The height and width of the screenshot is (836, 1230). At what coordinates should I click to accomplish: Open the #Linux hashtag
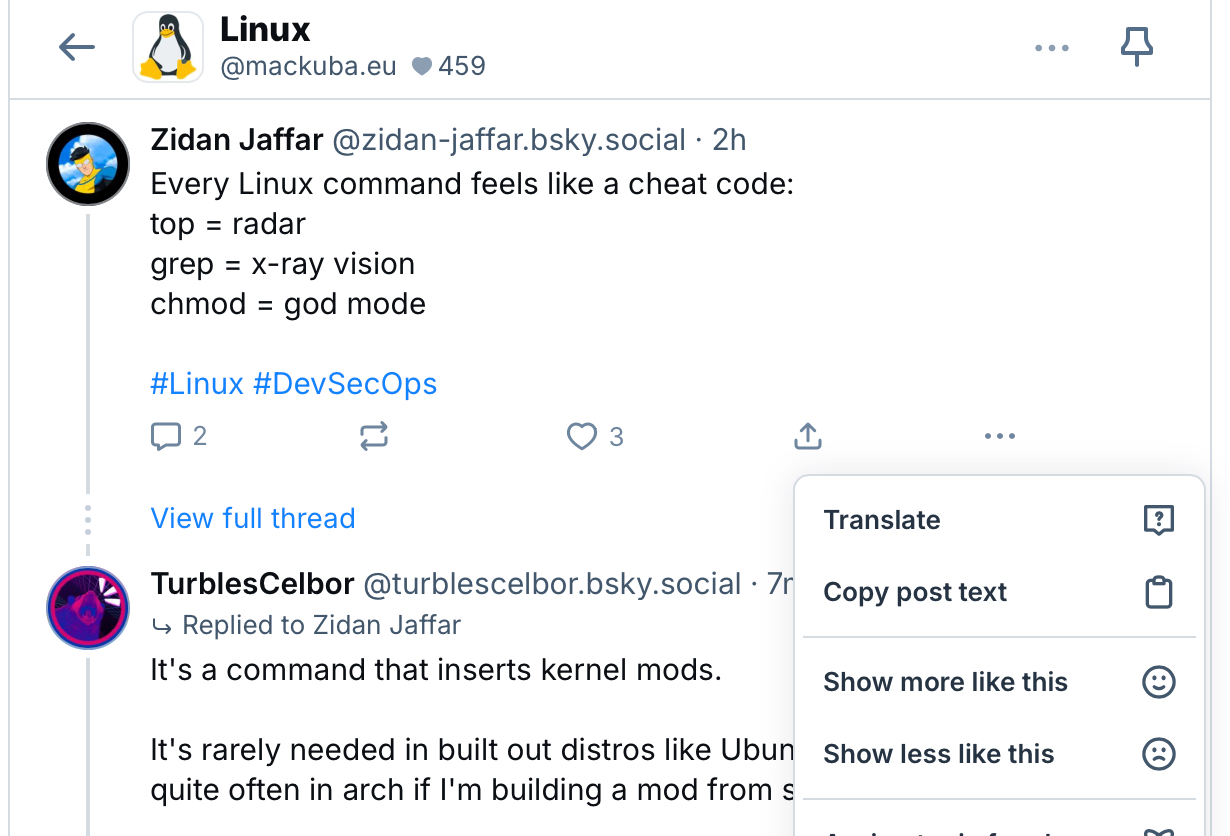coord(197,384)
